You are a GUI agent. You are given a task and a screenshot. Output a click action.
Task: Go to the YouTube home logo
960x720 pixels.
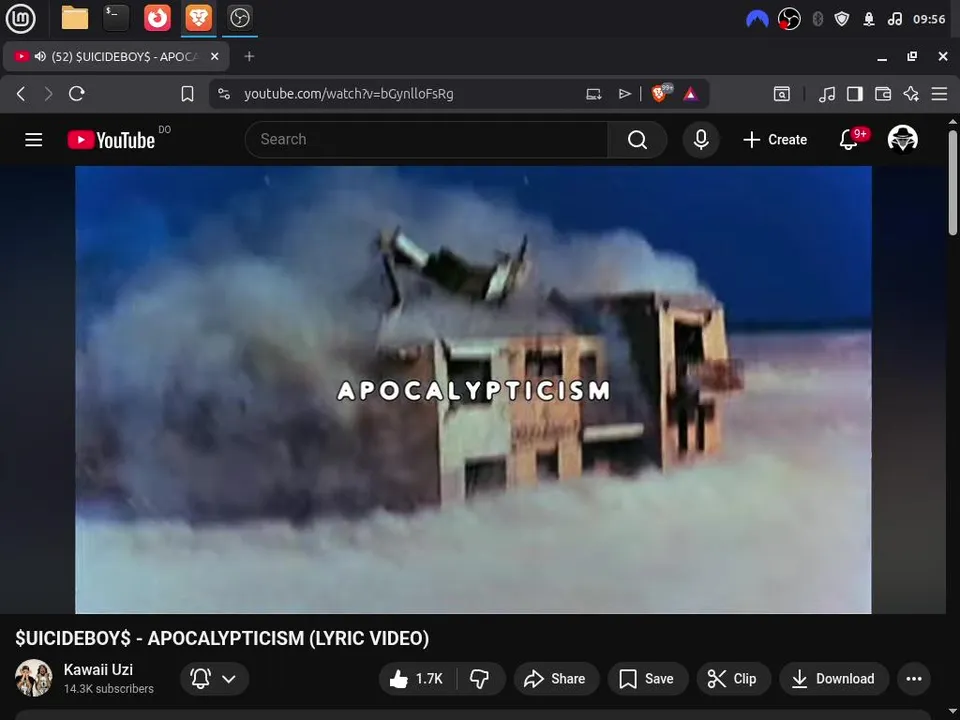pos(111,140)
